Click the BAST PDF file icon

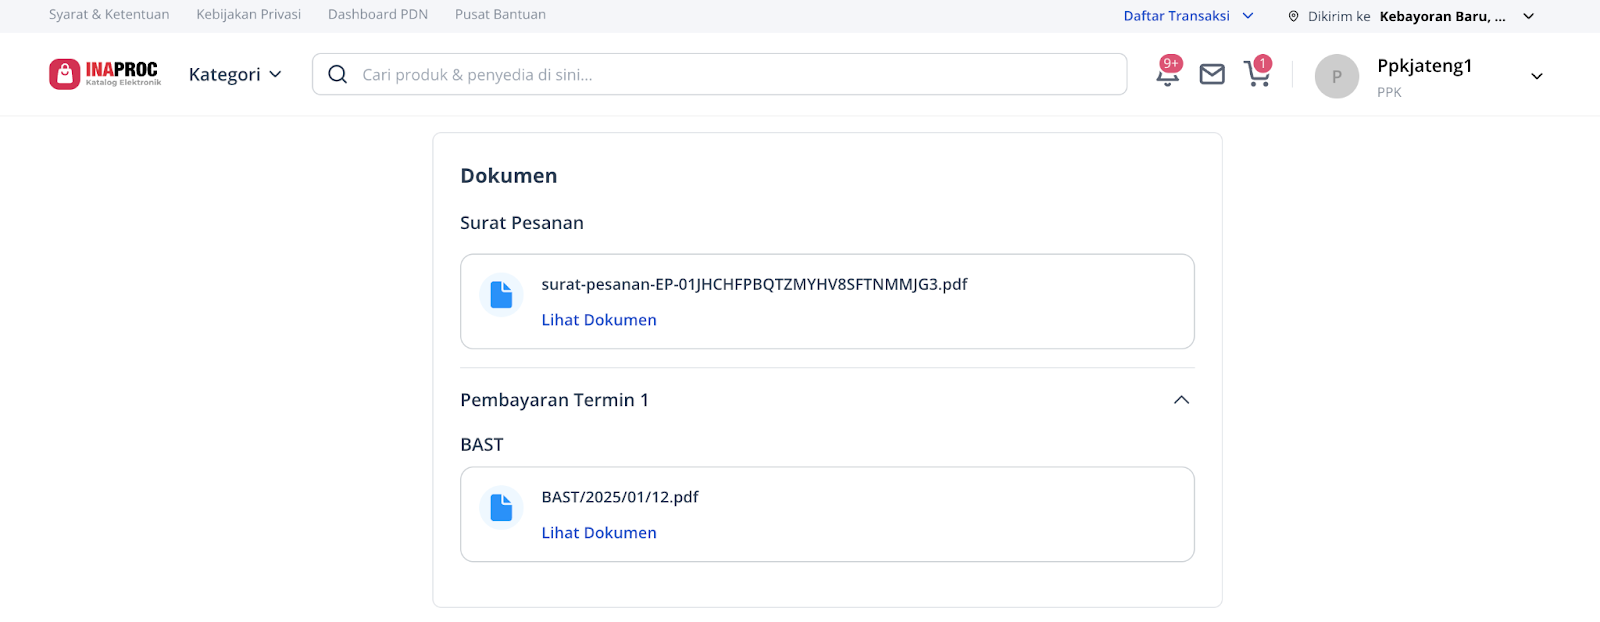(501, 508)
